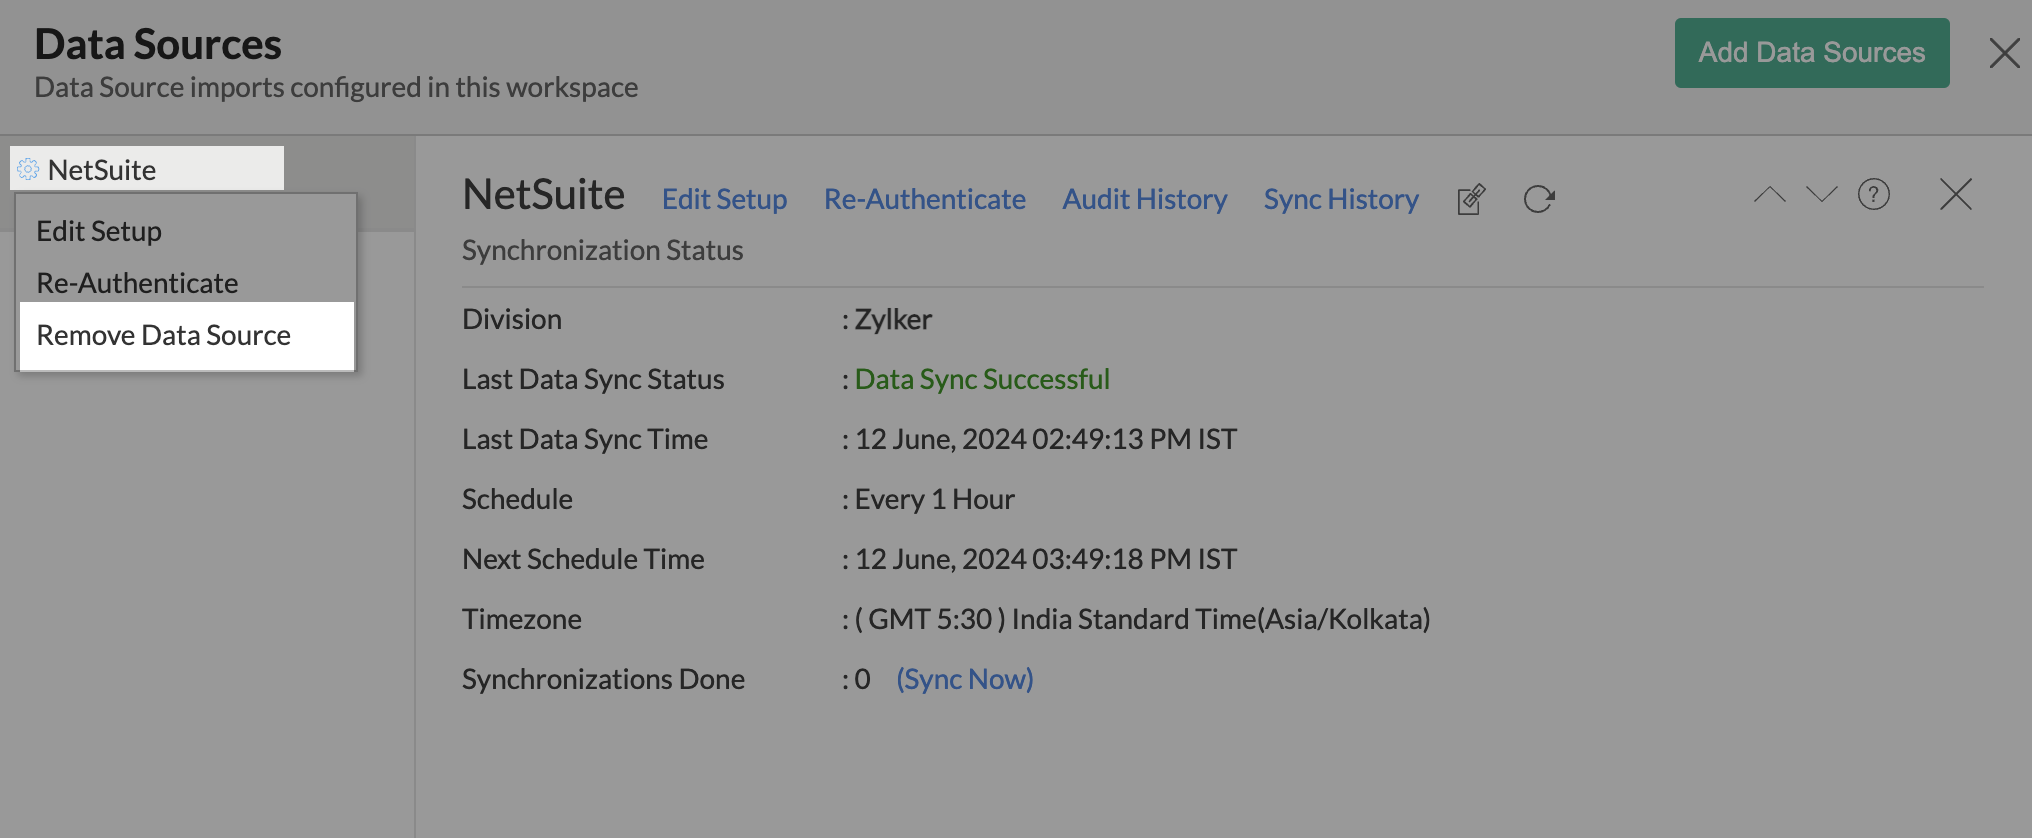Click the Synchronization Status heading
This screenshot has height=838, width=2032.
pos(602,250)
